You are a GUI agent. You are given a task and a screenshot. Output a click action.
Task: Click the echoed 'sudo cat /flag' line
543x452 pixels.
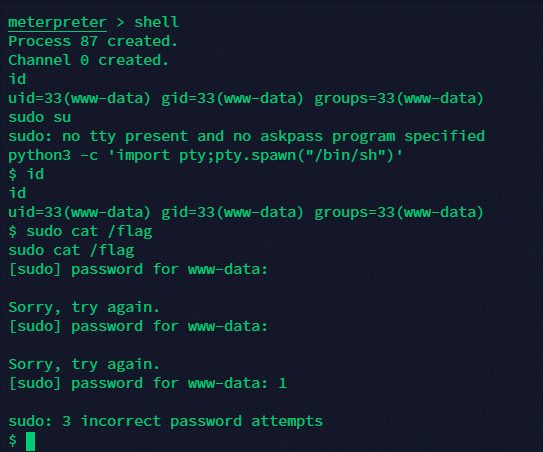(71, 250)
